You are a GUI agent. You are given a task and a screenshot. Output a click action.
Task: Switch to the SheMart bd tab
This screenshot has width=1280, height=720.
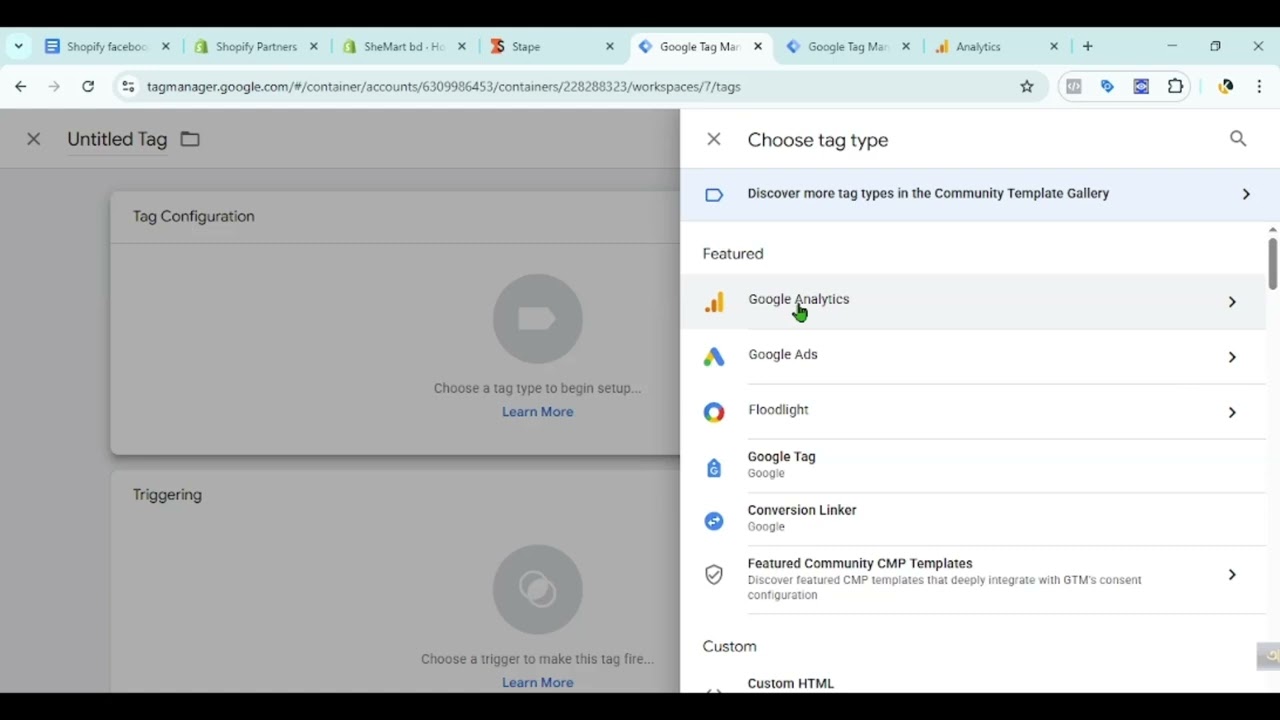404,46
